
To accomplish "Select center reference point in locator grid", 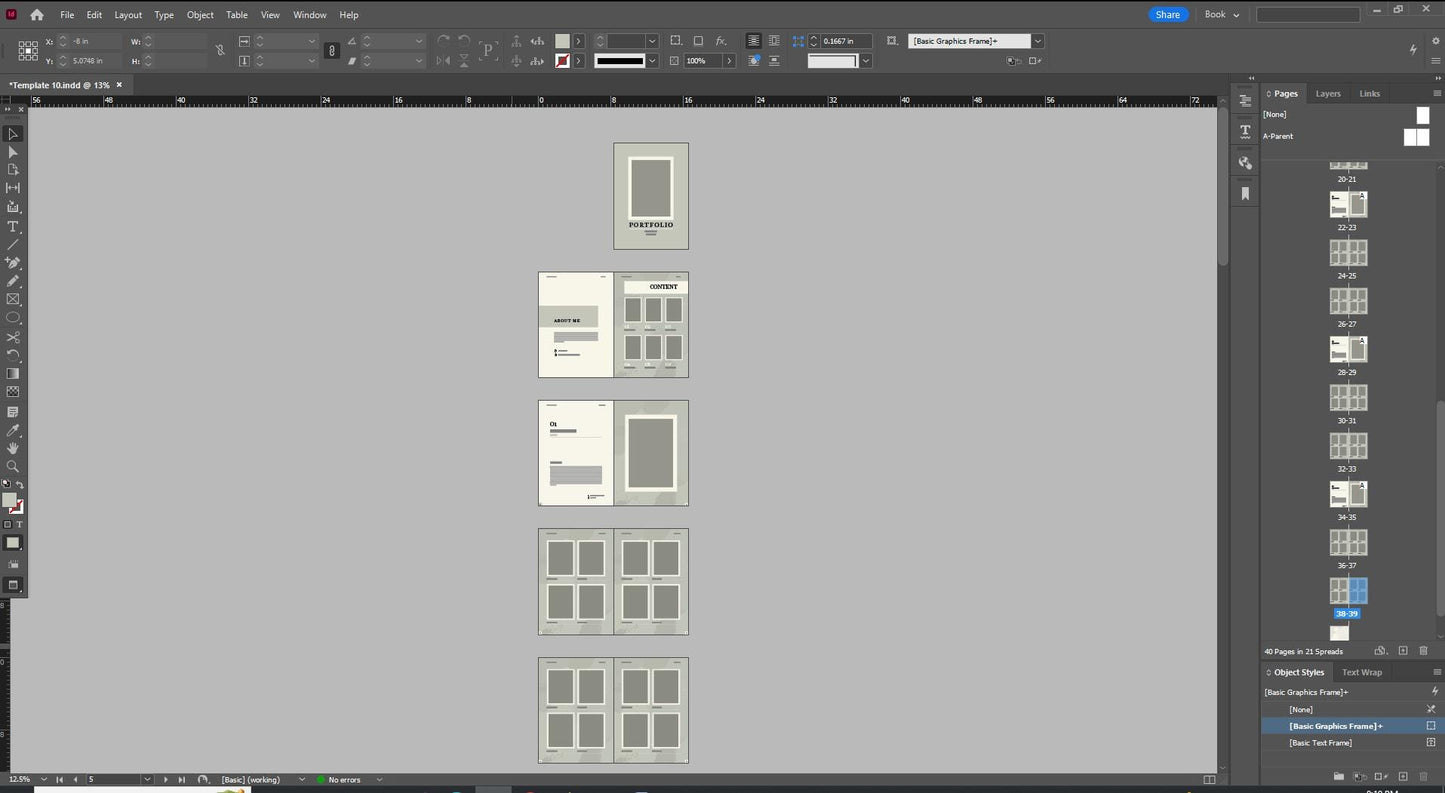I will (28, 50).
